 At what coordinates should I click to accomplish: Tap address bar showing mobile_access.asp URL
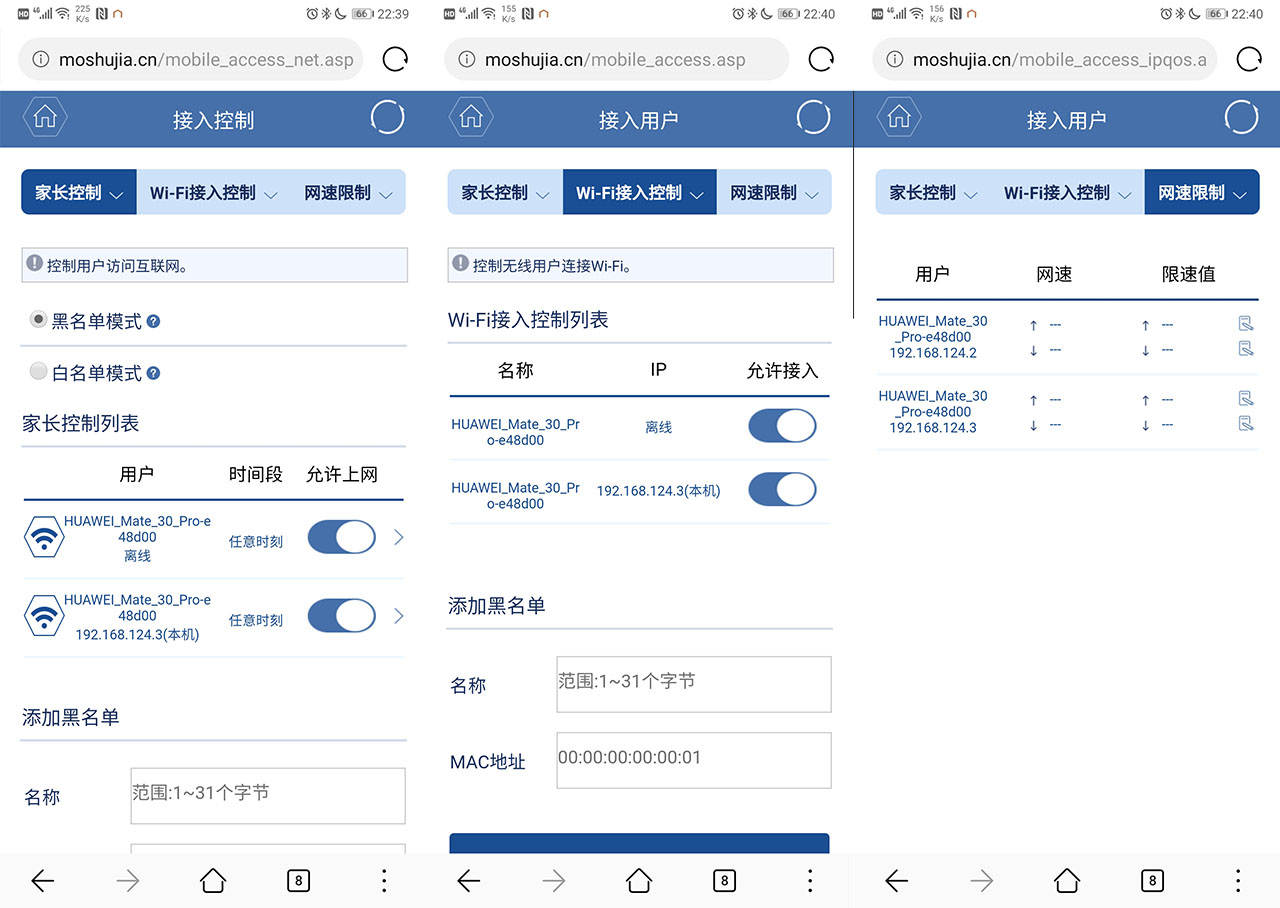[616, 59]
